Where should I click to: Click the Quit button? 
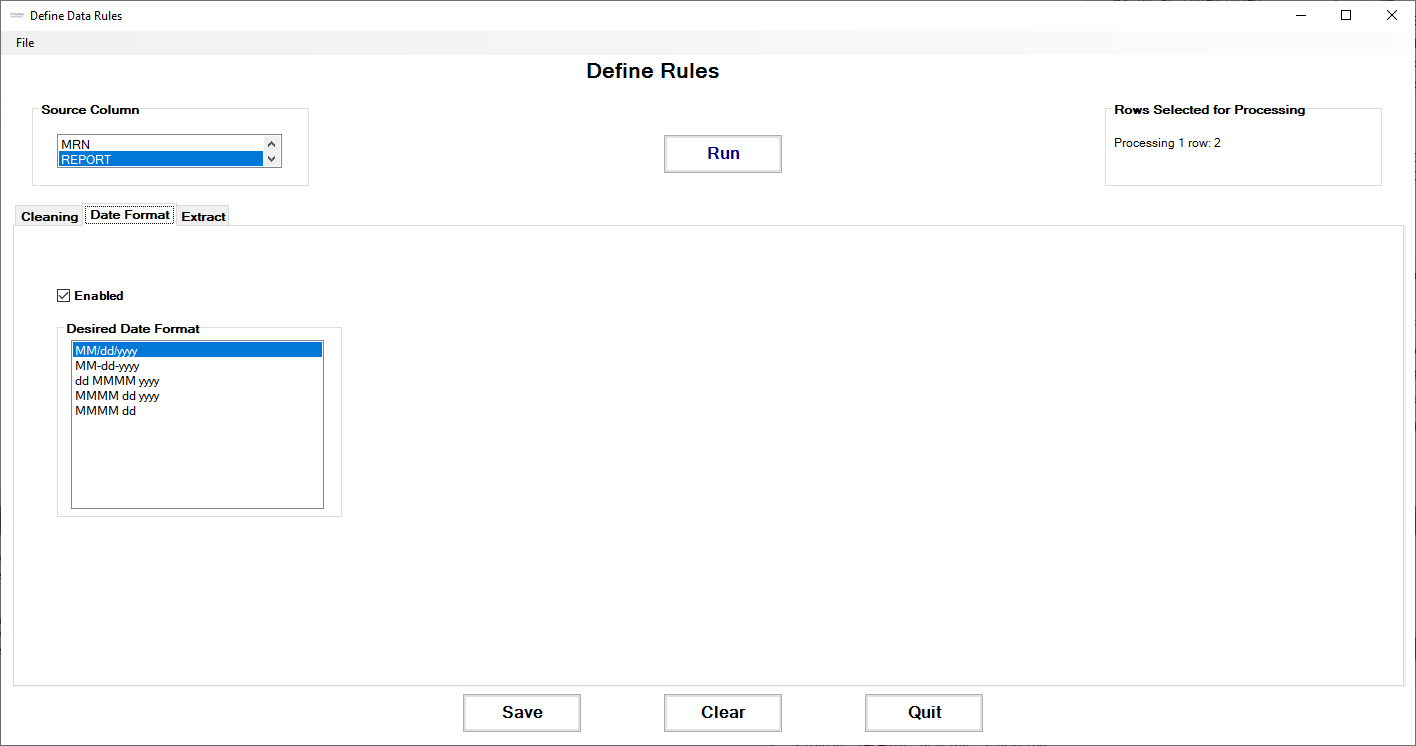pyautogui.click(x=924, y=713)
